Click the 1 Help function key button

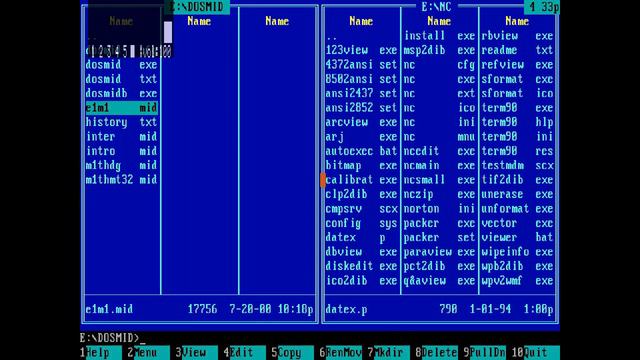pos(101,352)
